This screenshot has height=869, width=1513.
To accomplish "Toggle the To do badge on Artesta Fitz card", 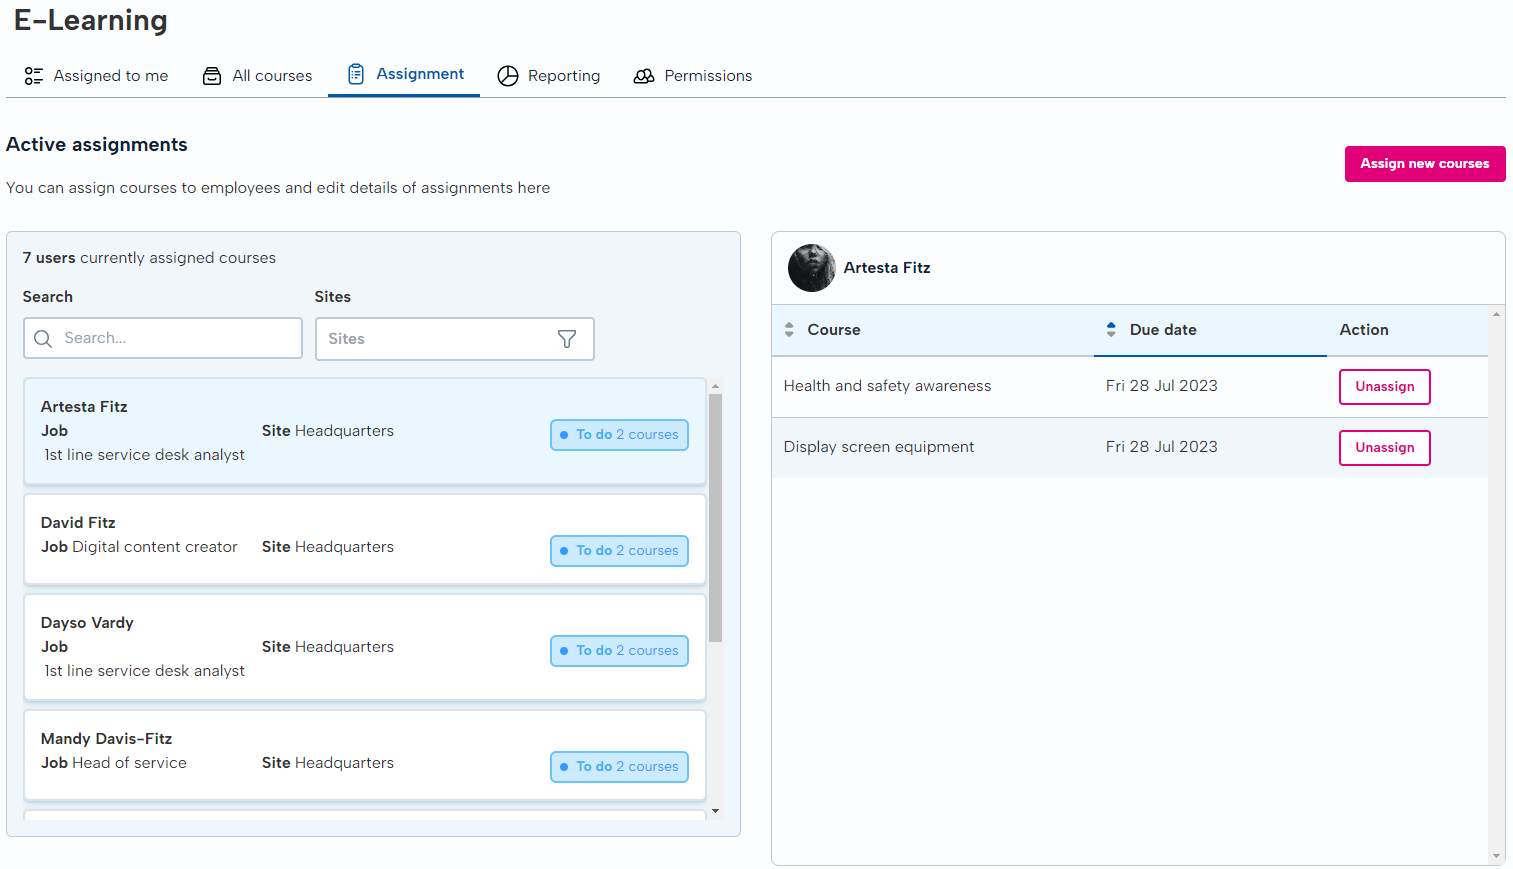I will coord(619,435).
